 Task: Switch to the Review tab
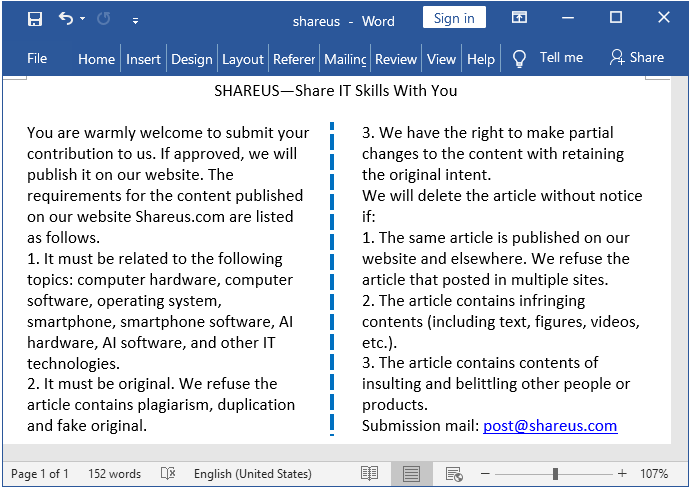click(396, 59)
